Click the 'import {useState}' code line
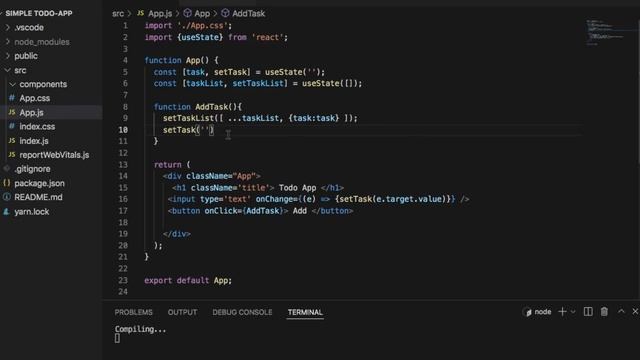Screen dimensions: 640x360 216,37
